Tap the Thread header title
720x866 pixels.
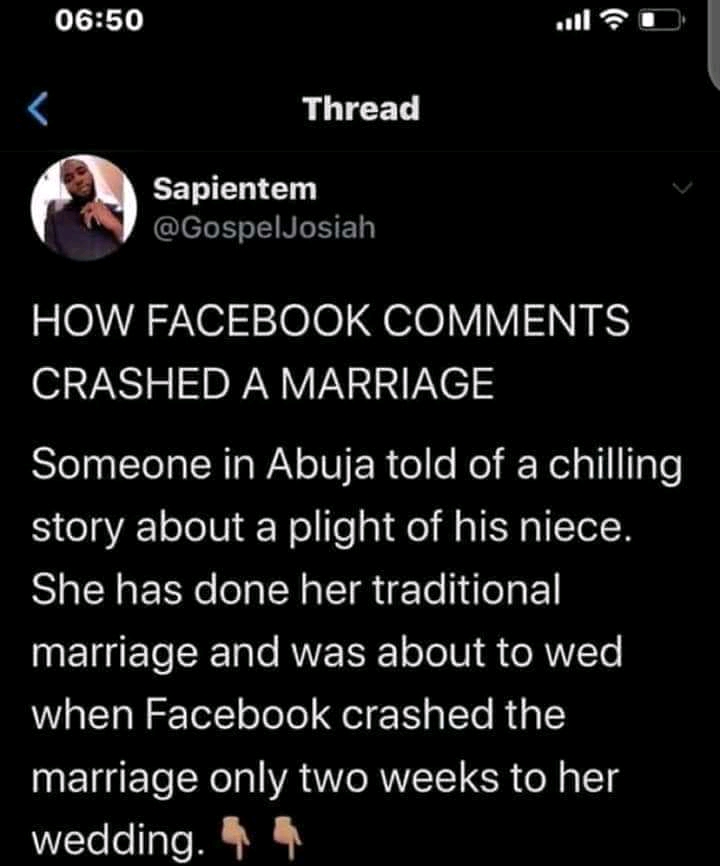(x=361, y=108)
